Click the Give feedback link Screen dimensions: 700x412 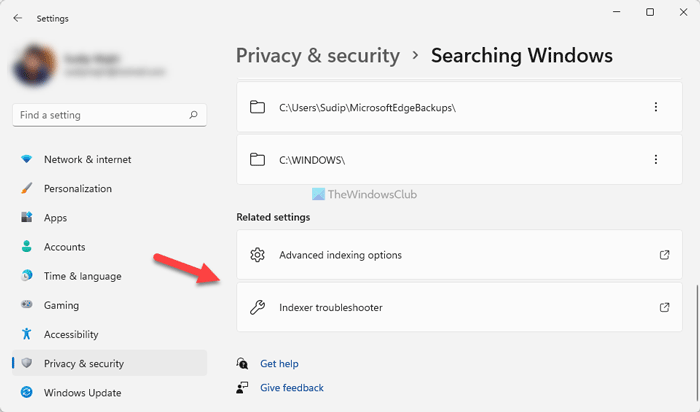291,388
